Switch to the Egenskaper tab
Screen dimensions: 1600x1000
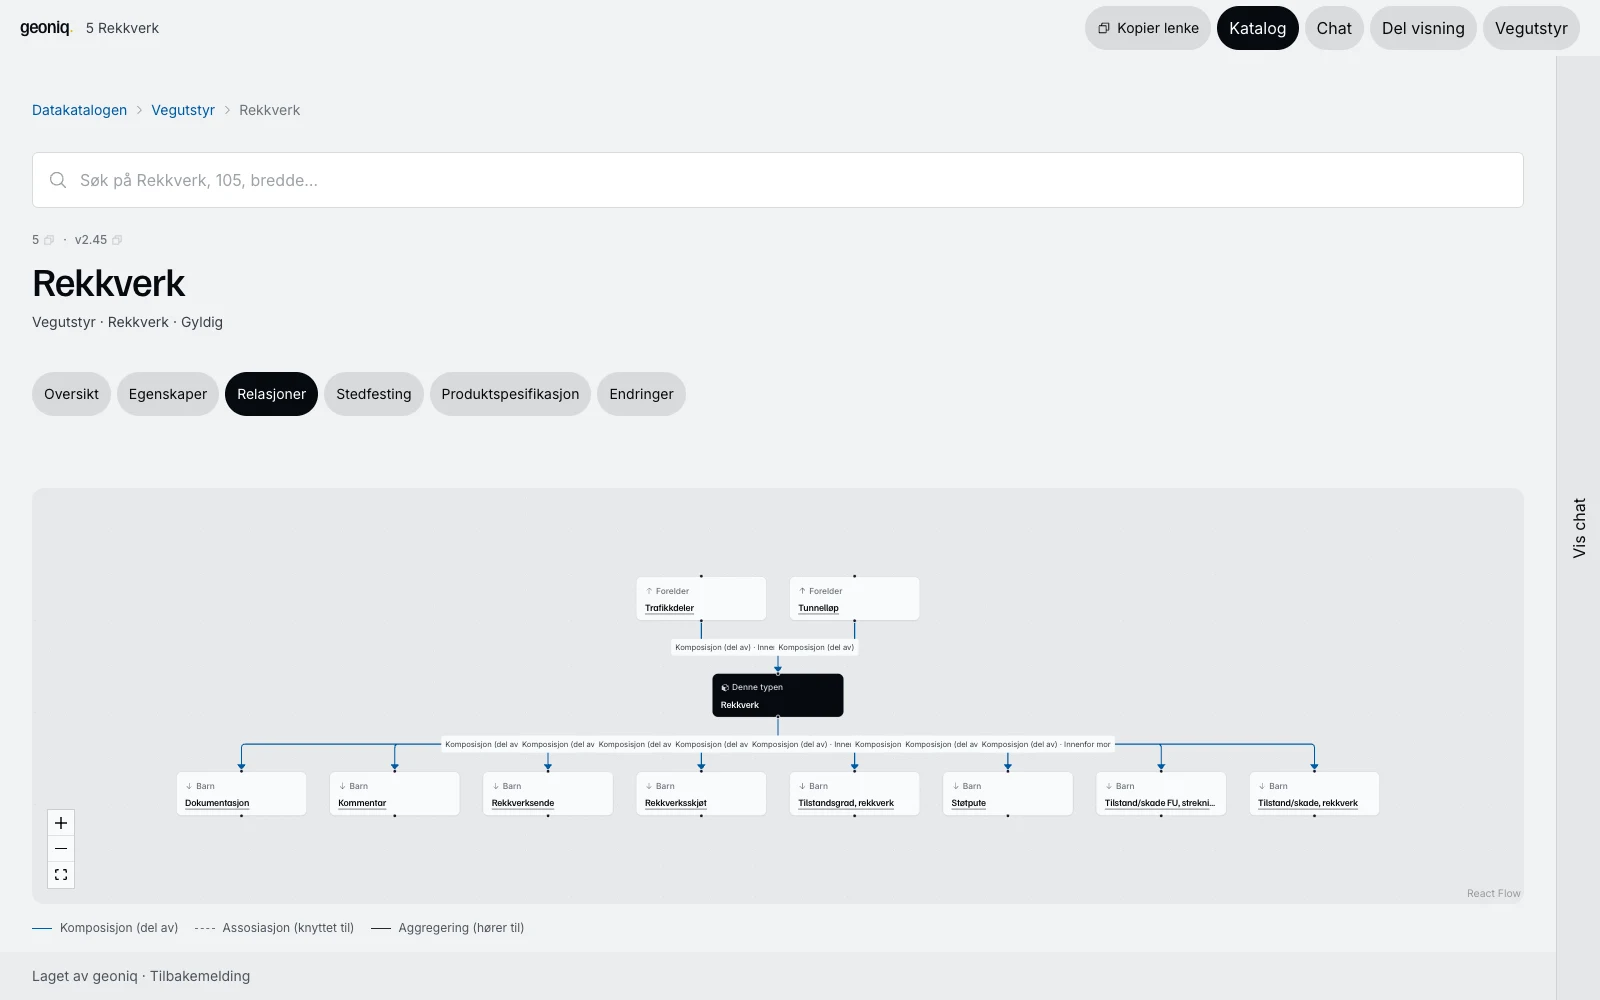[x=168, y=394]
